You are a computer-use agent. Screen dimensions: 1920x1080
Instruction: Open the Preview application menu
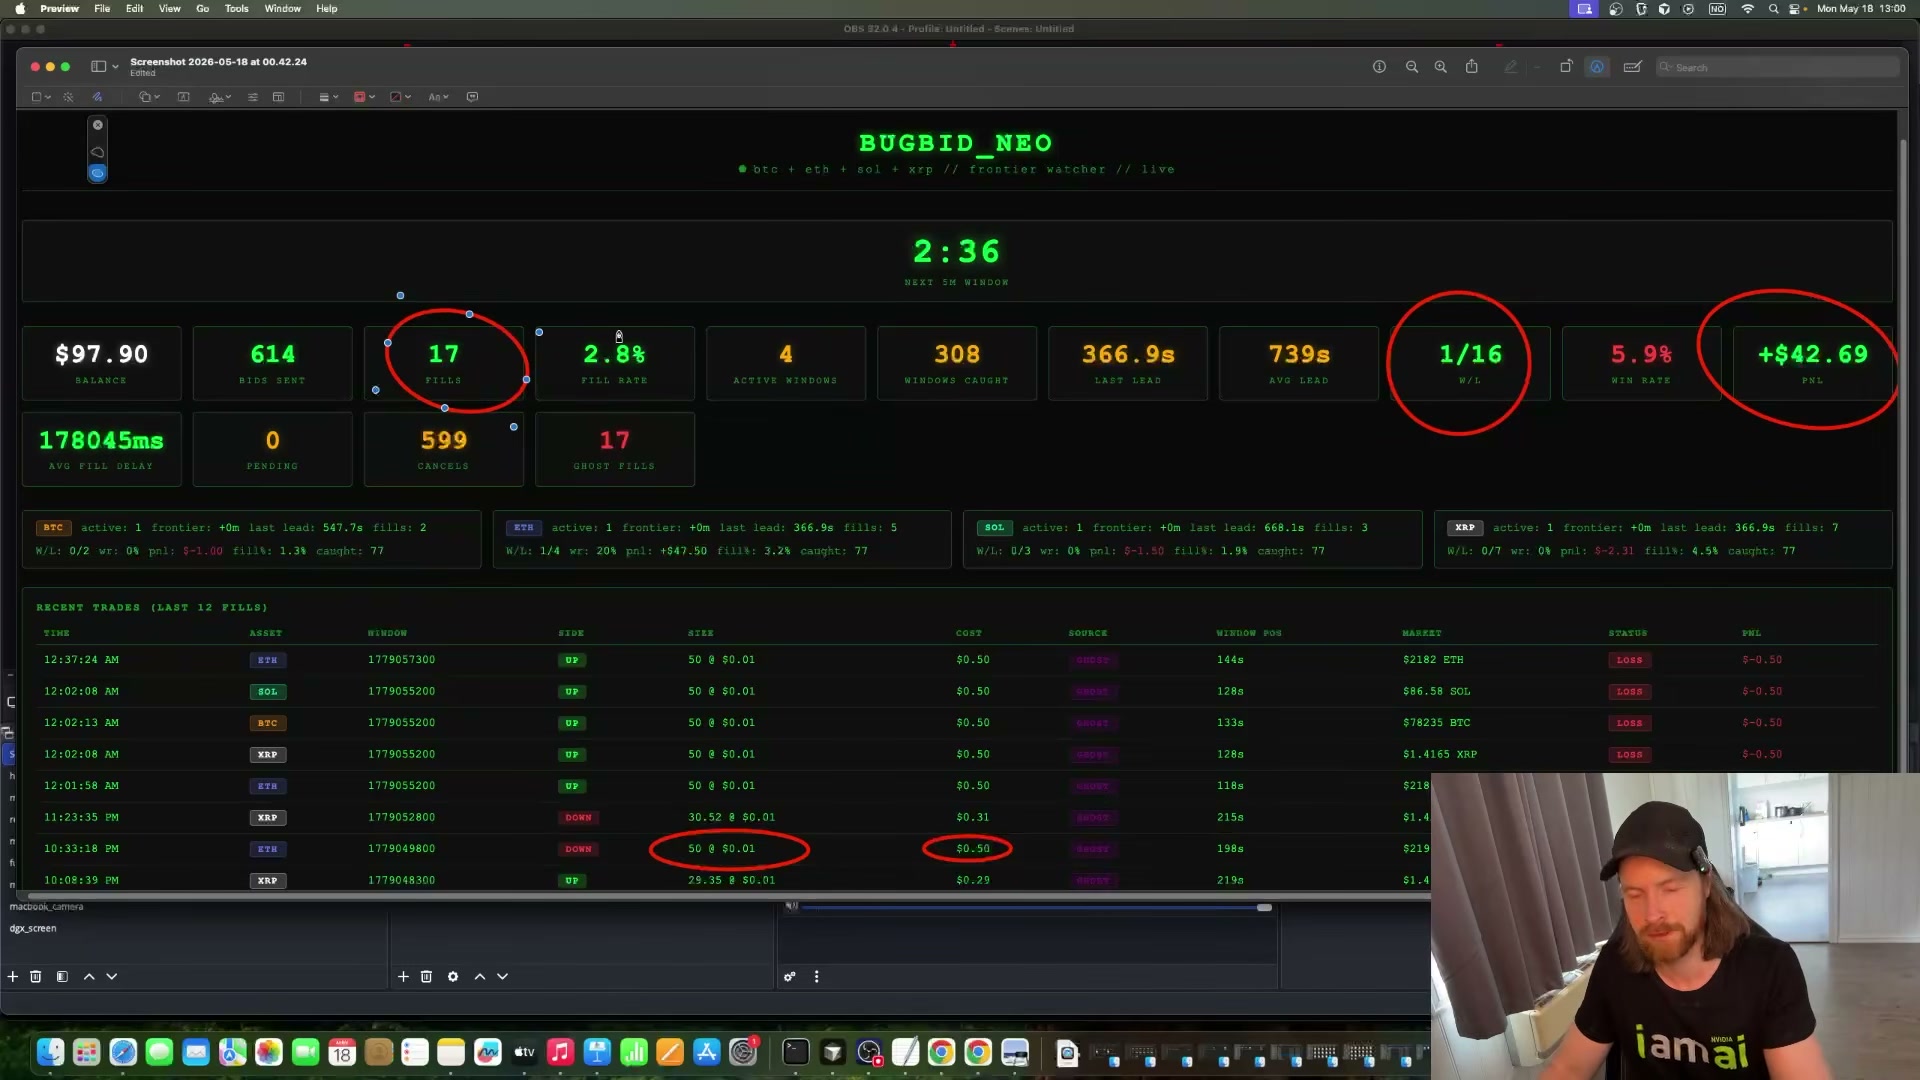click(x=59, y=9)
